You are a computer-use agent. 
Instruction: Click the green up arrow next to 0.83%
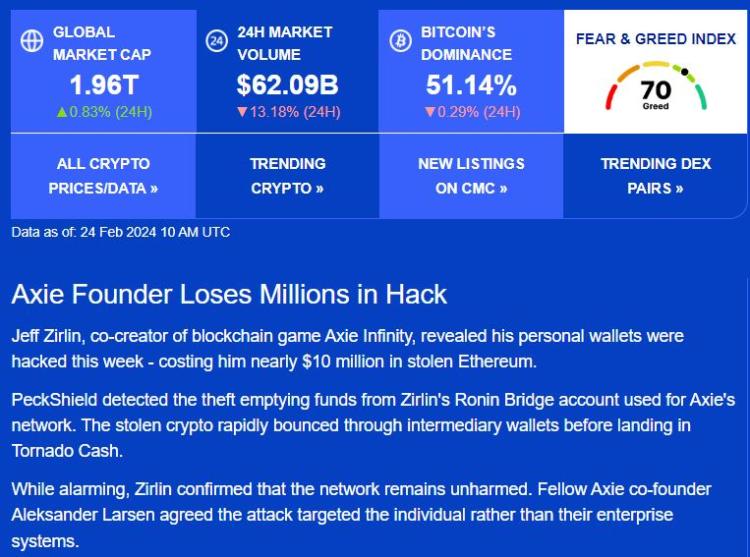coord(62,112)
